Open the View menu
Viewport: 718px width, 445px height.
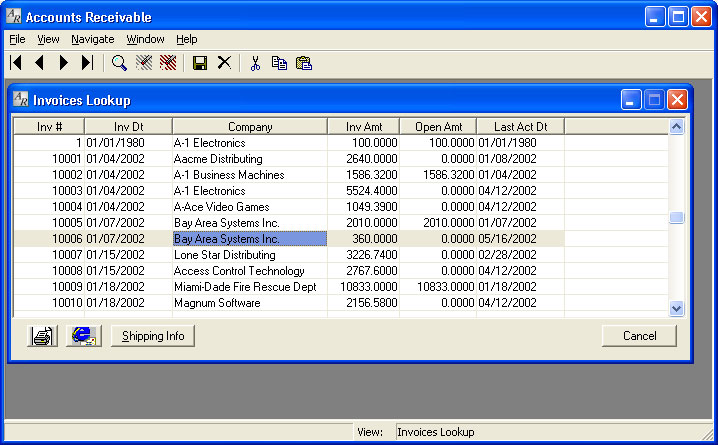(48, 39)
